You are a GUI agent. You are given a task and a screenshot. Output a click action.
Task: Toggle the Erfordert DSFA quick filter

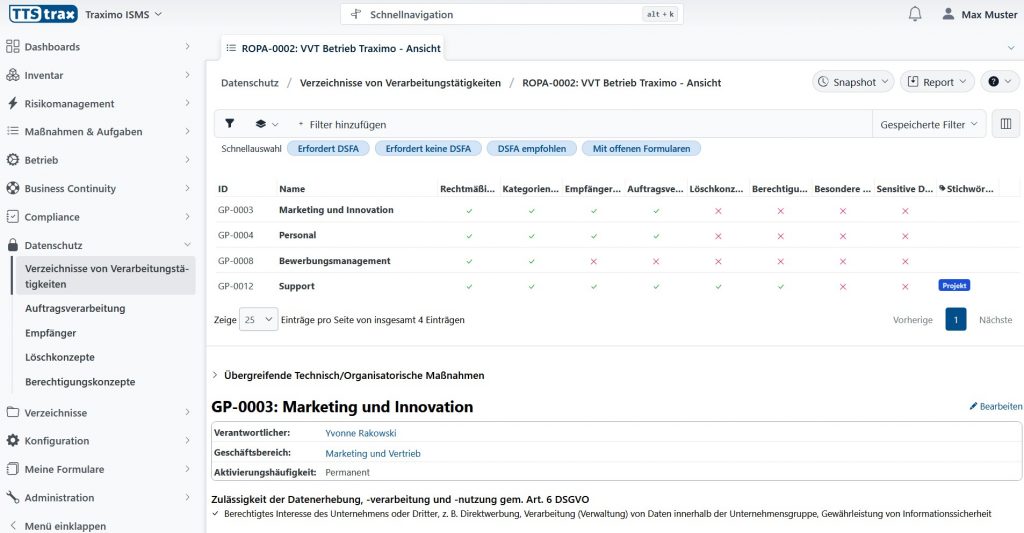(x=328, y=148)
